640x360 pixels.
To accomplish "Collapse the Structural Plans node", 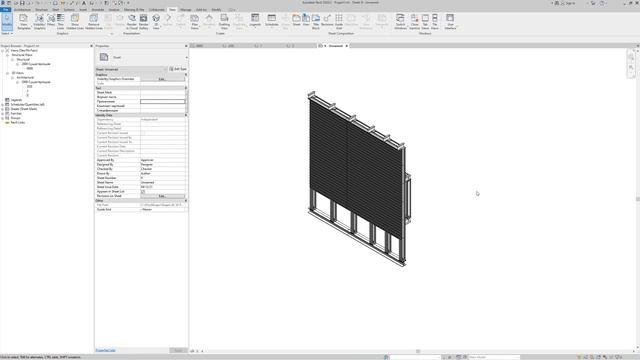I will (7, 55).
